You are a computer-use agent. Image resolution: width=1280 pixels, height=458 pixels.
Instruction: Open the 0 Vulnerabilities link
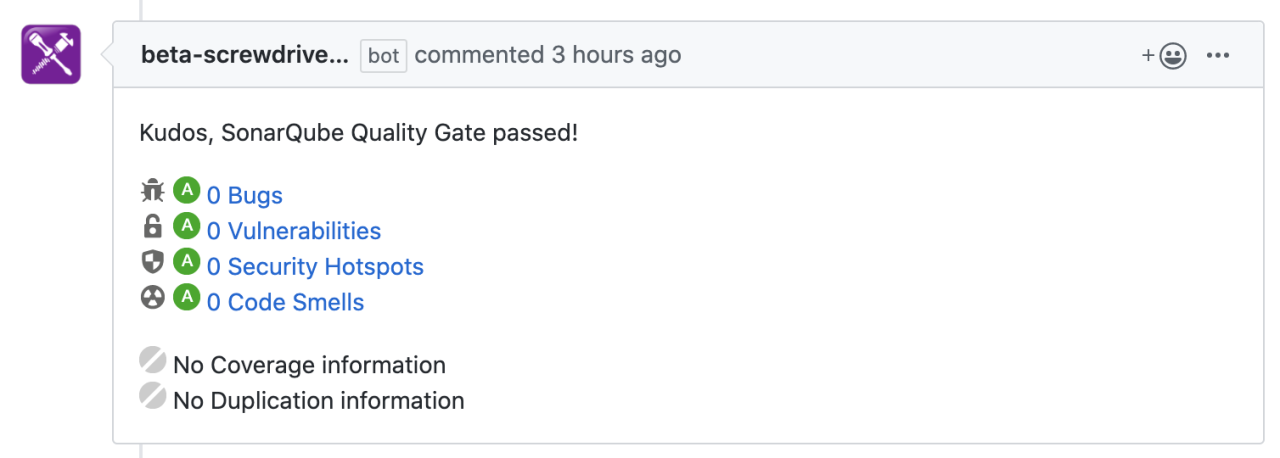click(294, 231)
